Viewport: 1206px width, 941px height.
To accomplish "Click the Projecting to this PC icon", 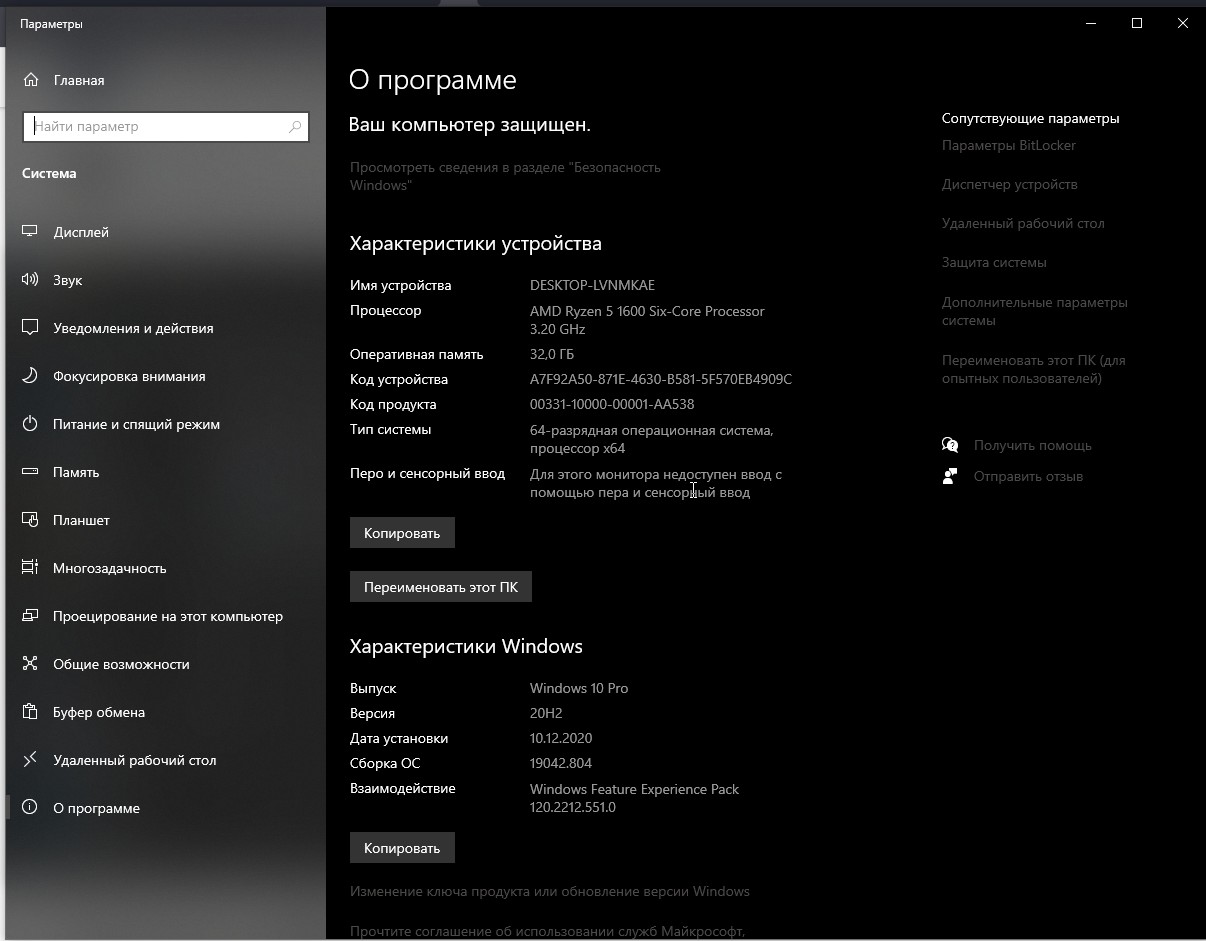I will (x=30, y=616).
